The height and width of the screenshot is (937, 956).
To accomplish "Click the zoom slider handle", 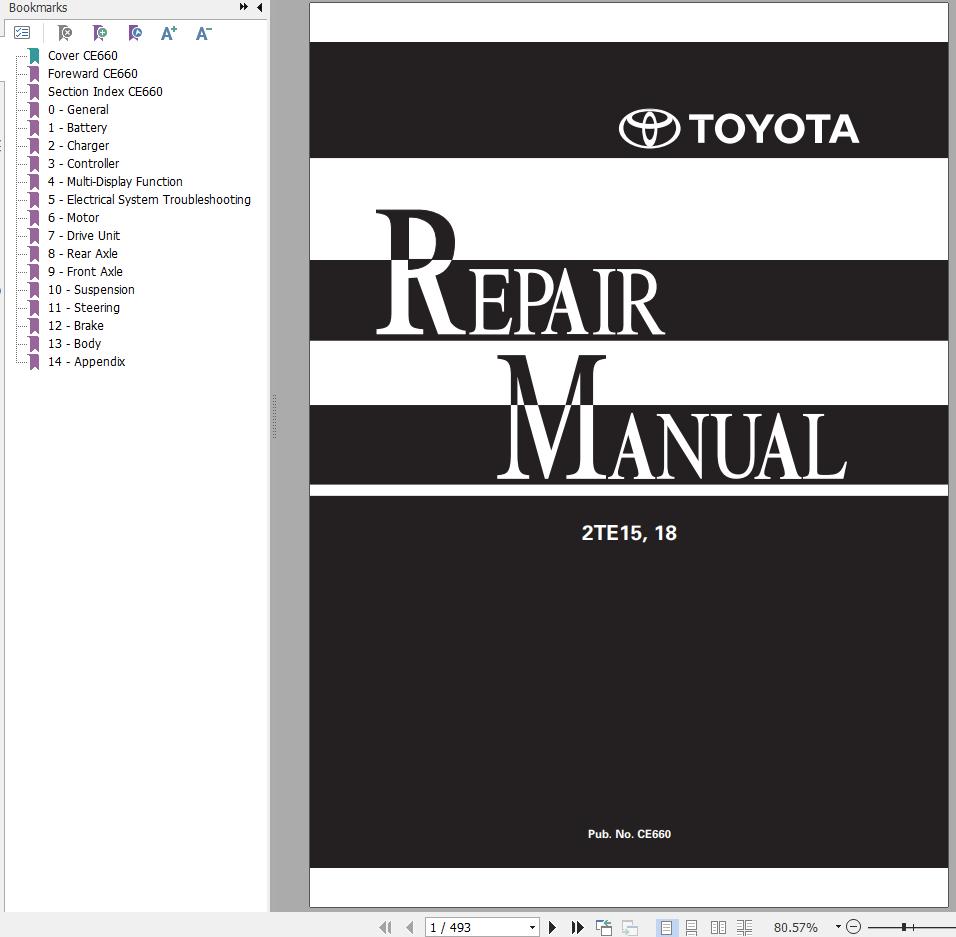I will (x=904, y=927).
